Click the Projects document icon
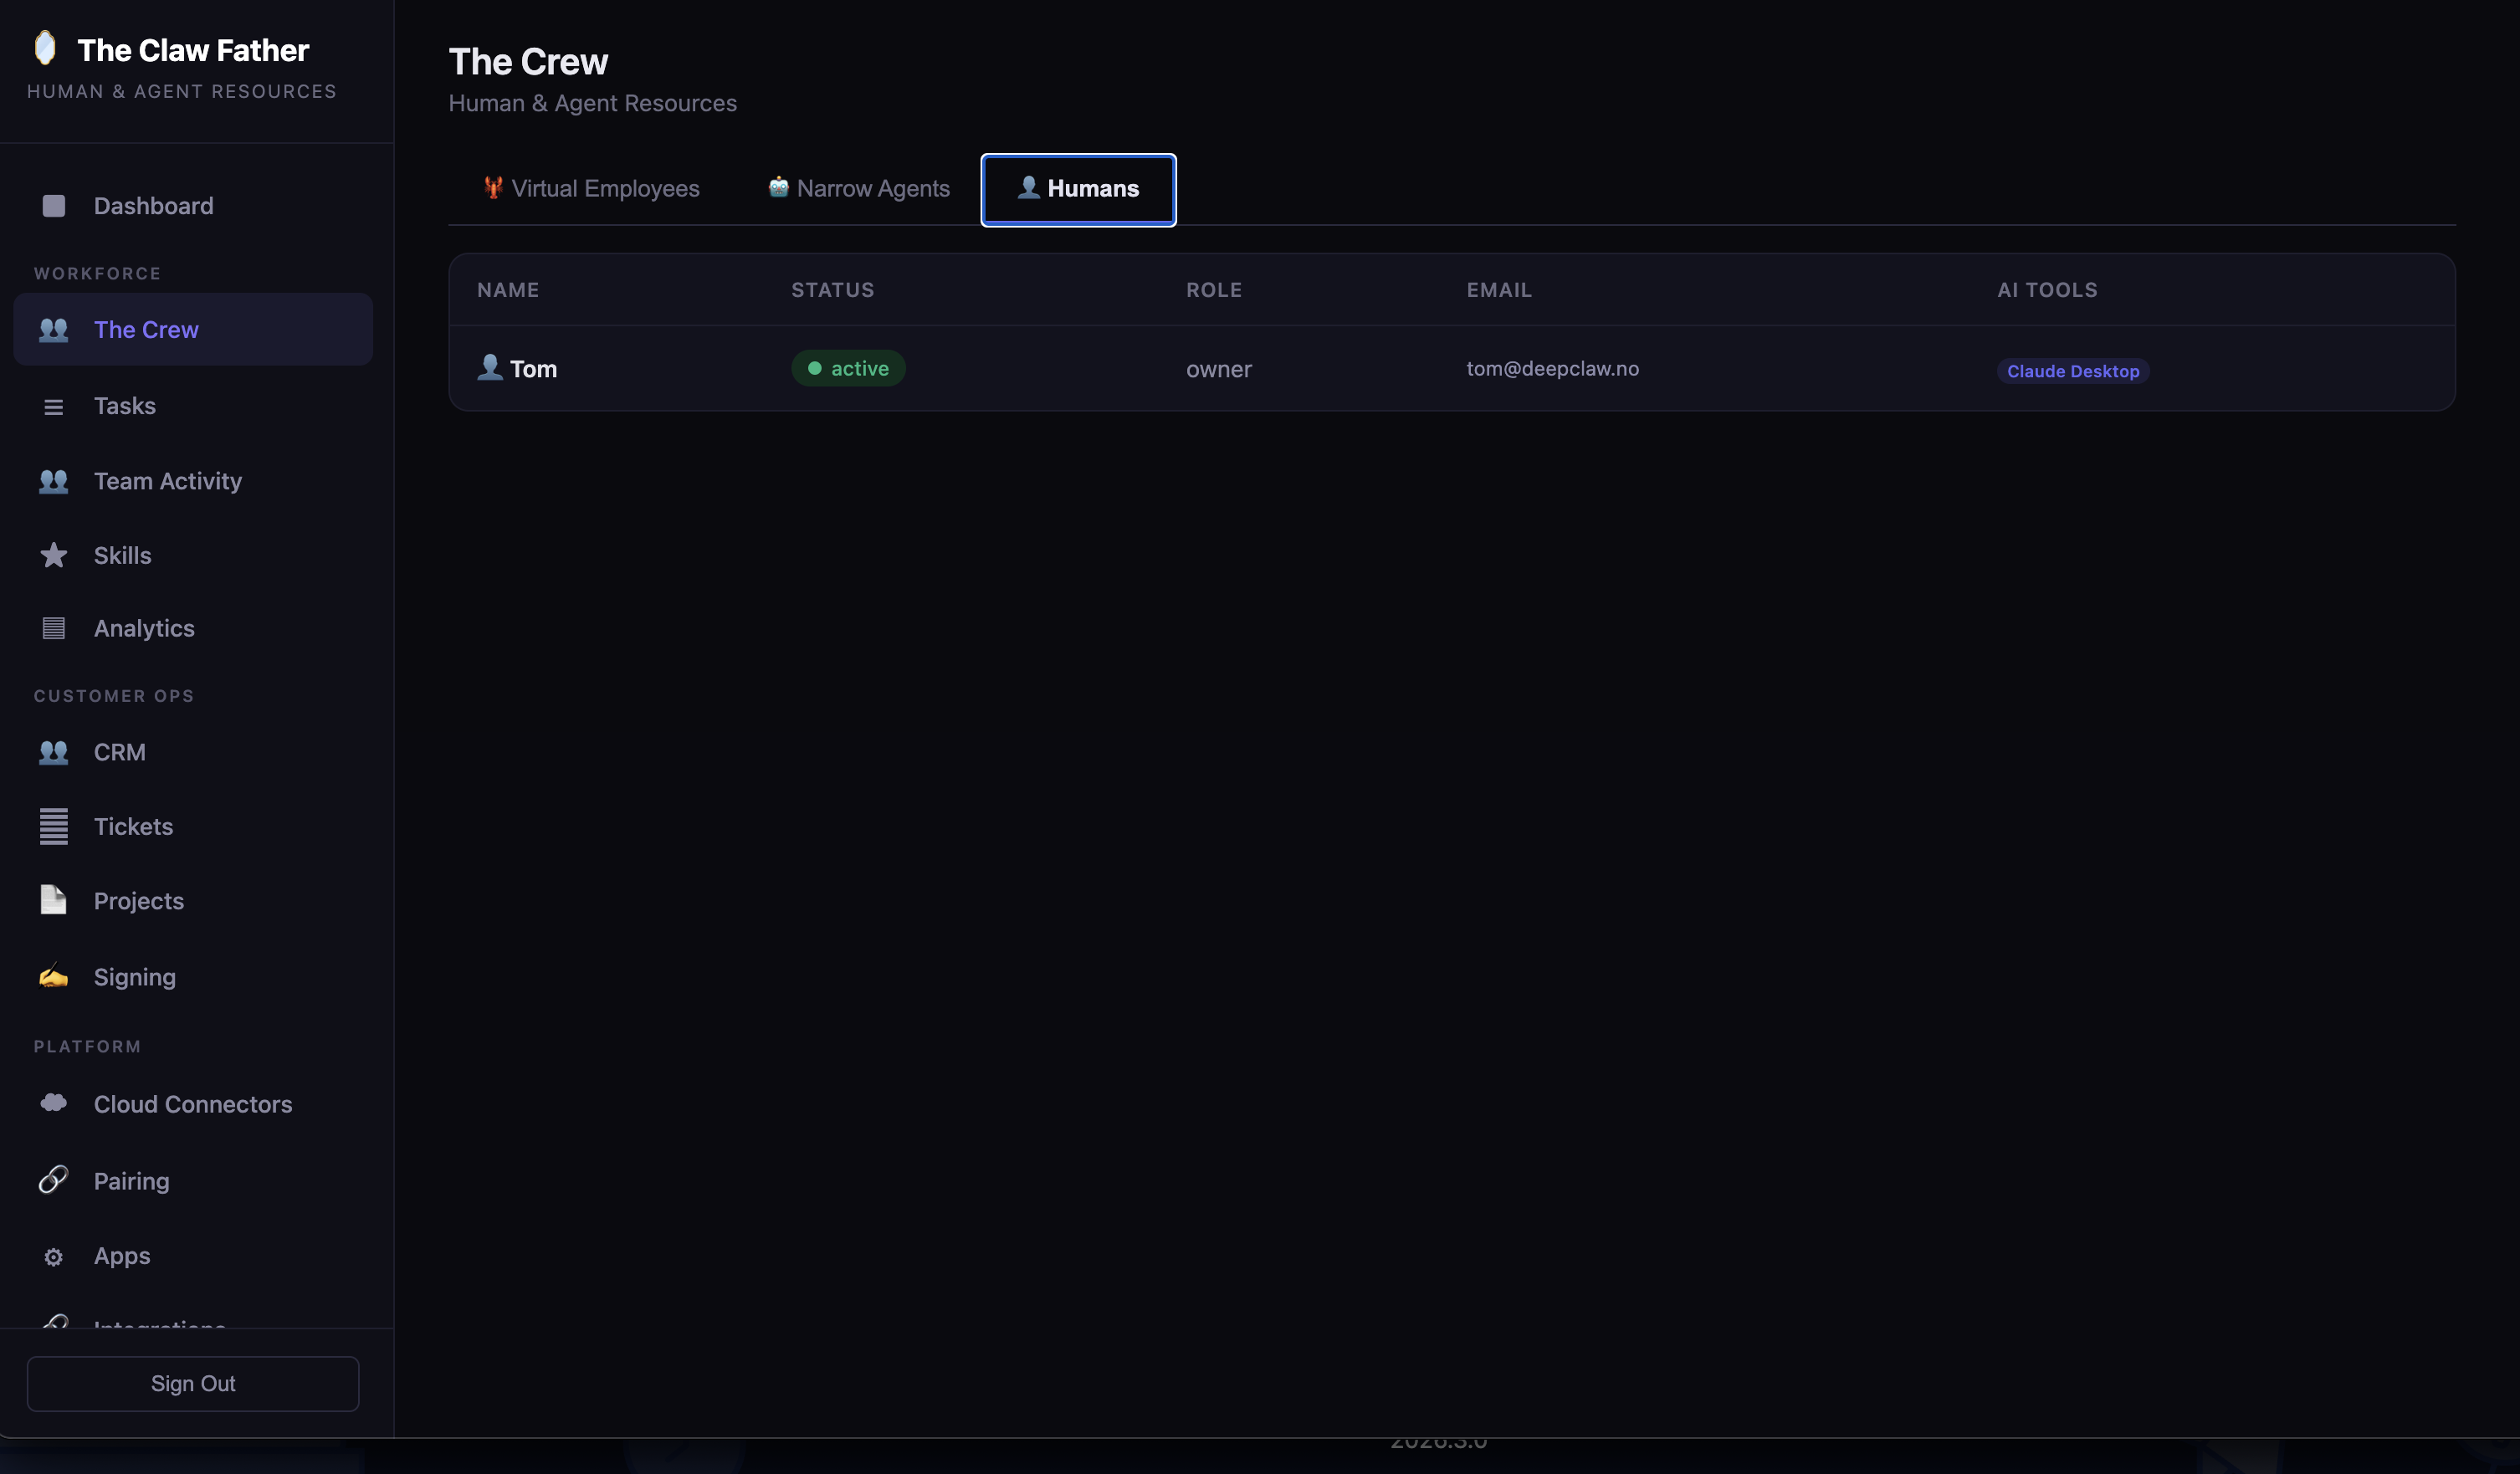2520x1474 pixels. [x=53, y=900]
